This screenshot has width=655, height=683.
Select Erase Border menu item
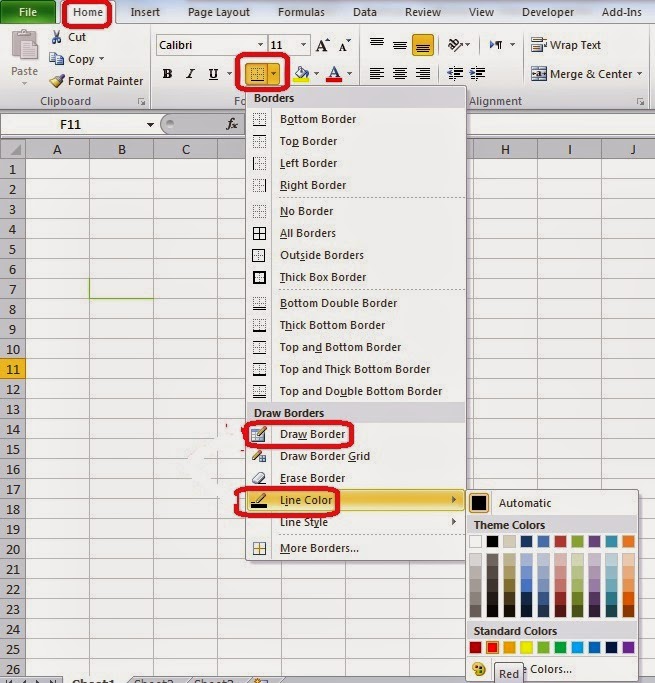(356, 478)
